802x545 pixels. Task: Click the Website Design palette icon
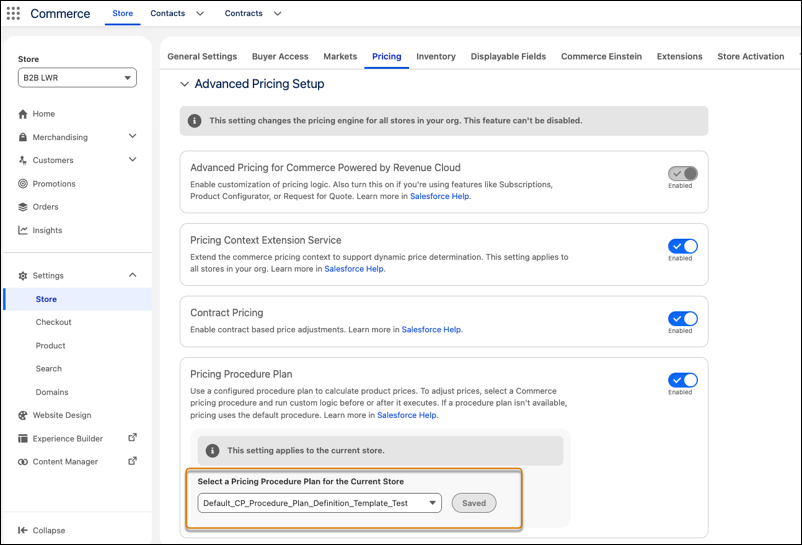point(23,415)
